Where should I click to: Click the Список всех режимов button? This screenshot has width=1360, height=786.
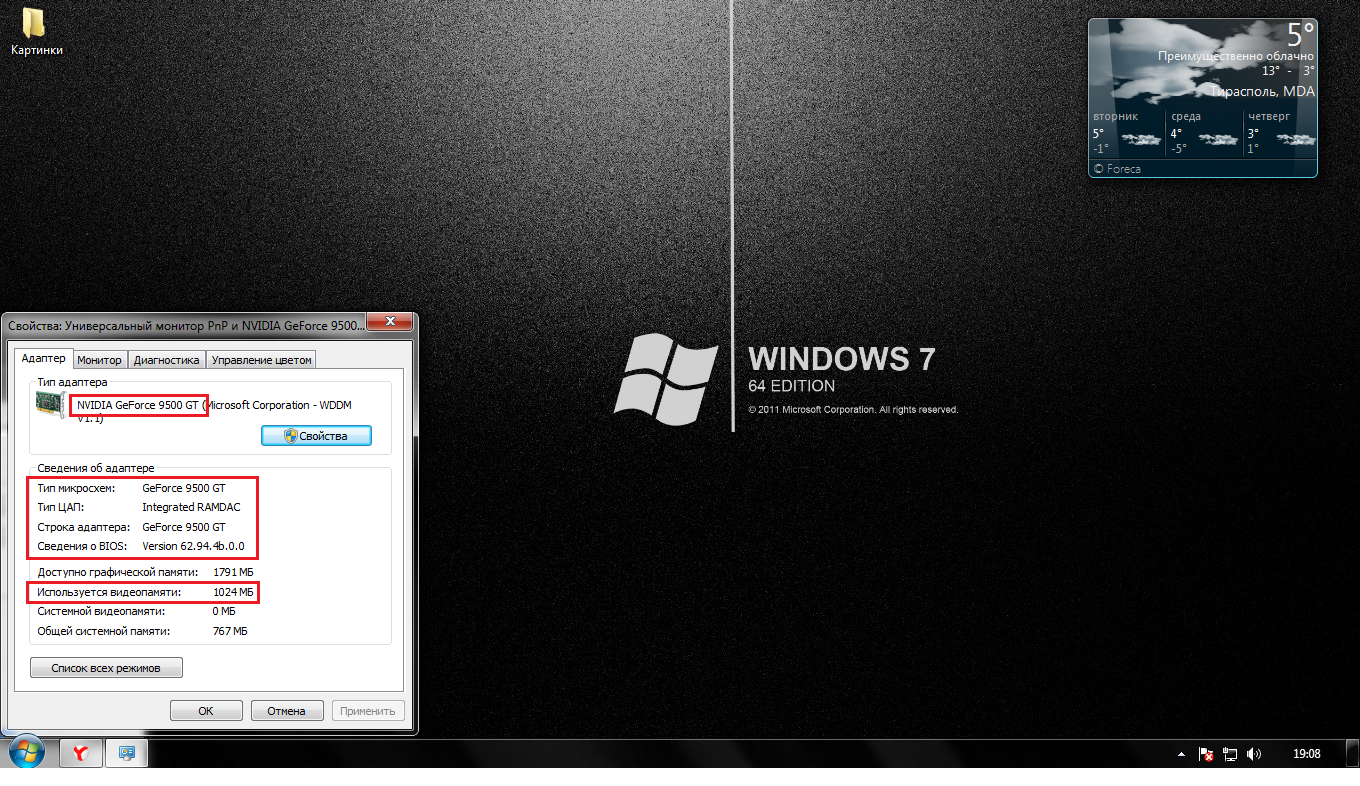106,667
